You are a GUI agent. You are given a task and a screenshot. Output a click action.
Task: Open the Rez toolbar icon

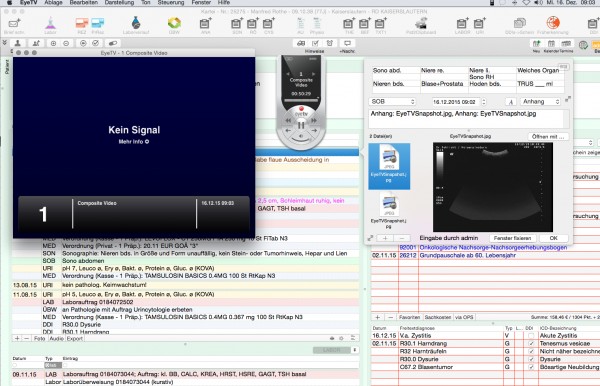82,24
